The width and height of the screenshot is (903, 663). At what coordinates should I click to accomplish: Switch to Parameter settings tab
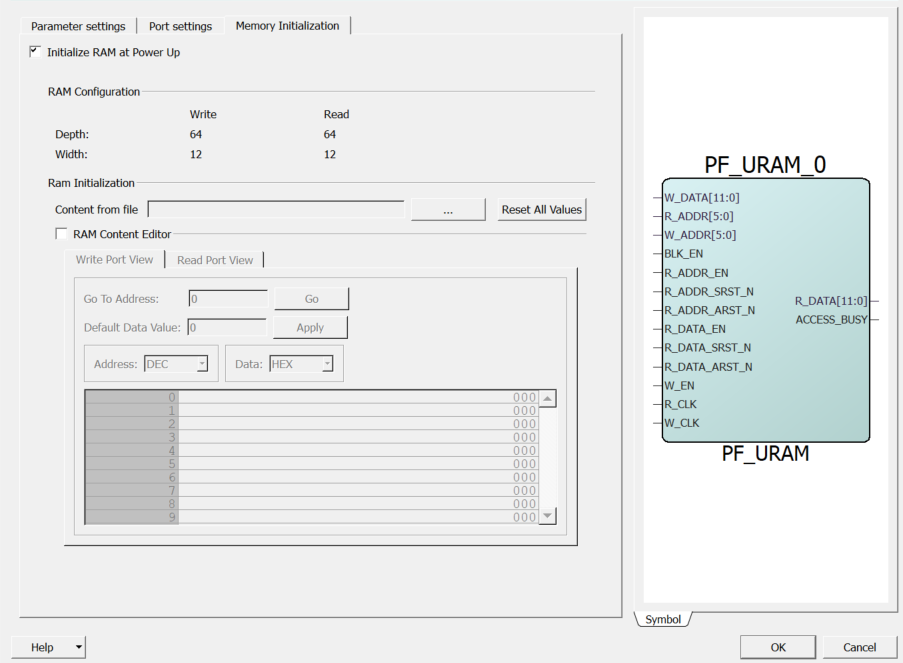click(78, 26)
